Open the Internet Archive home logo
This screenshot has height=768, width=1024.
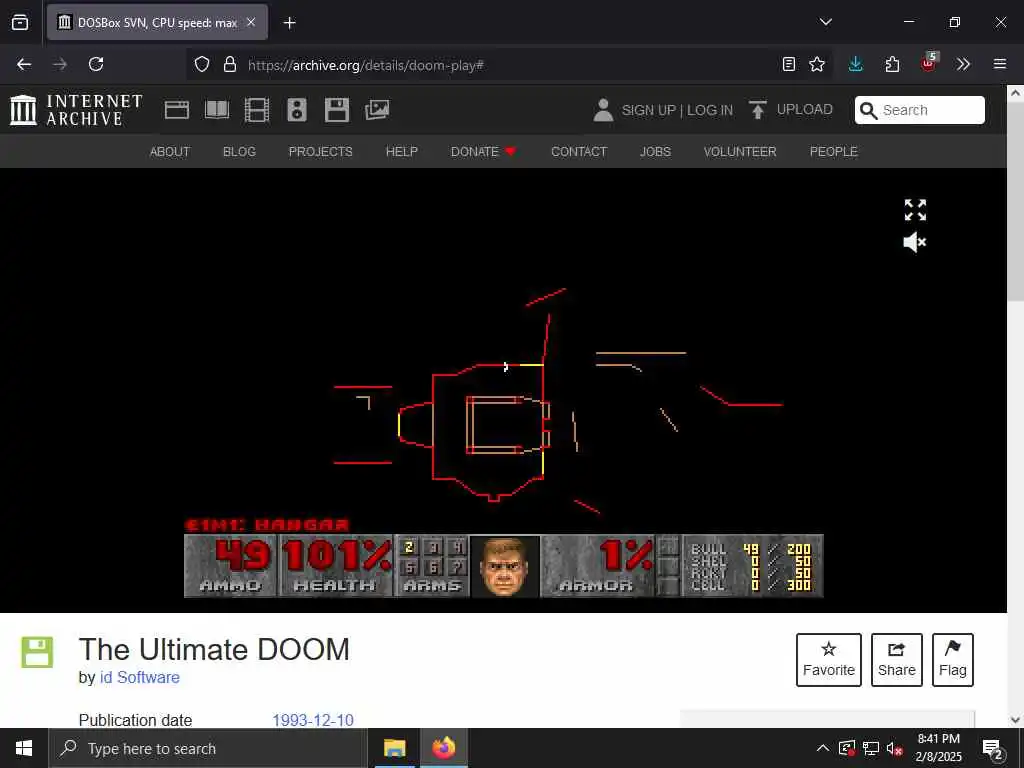[x=76, y=110]
